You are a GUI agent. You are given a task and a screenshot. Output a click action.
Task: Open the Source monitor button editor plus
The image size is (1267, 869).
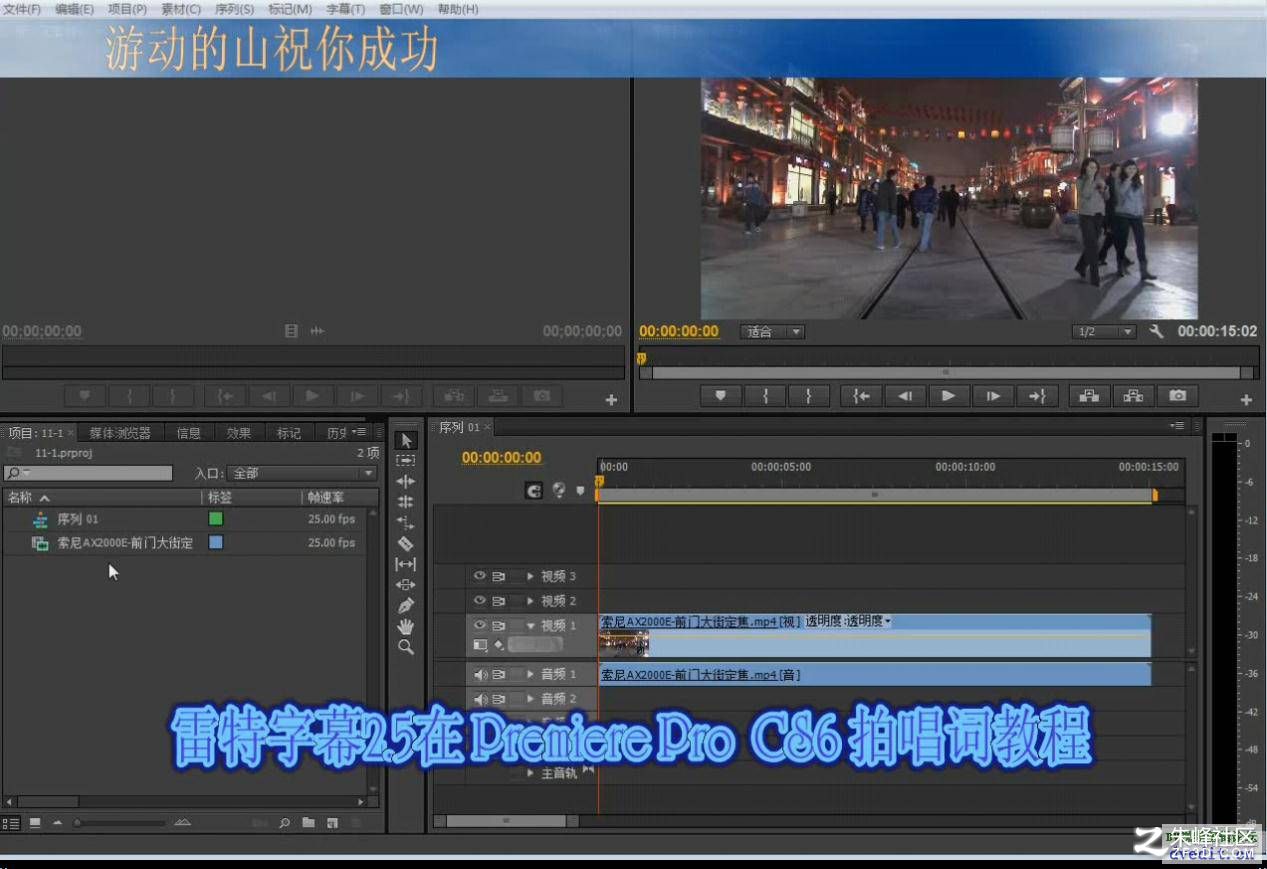[611, 399]
